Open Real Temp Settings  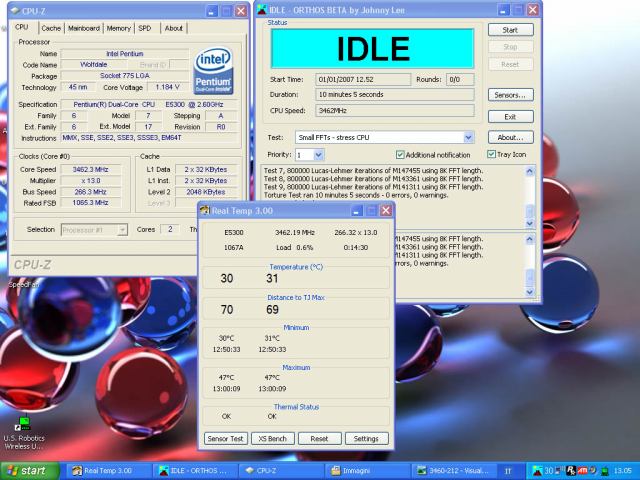coord(366,439)
